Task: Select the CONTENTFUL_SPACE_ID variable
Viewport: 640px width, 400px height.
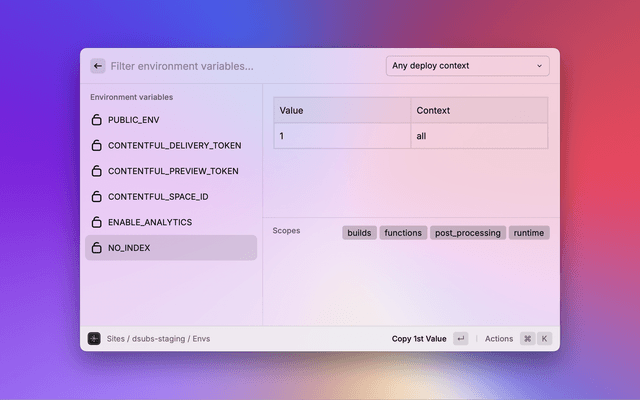Action: (x=158, y=197)
